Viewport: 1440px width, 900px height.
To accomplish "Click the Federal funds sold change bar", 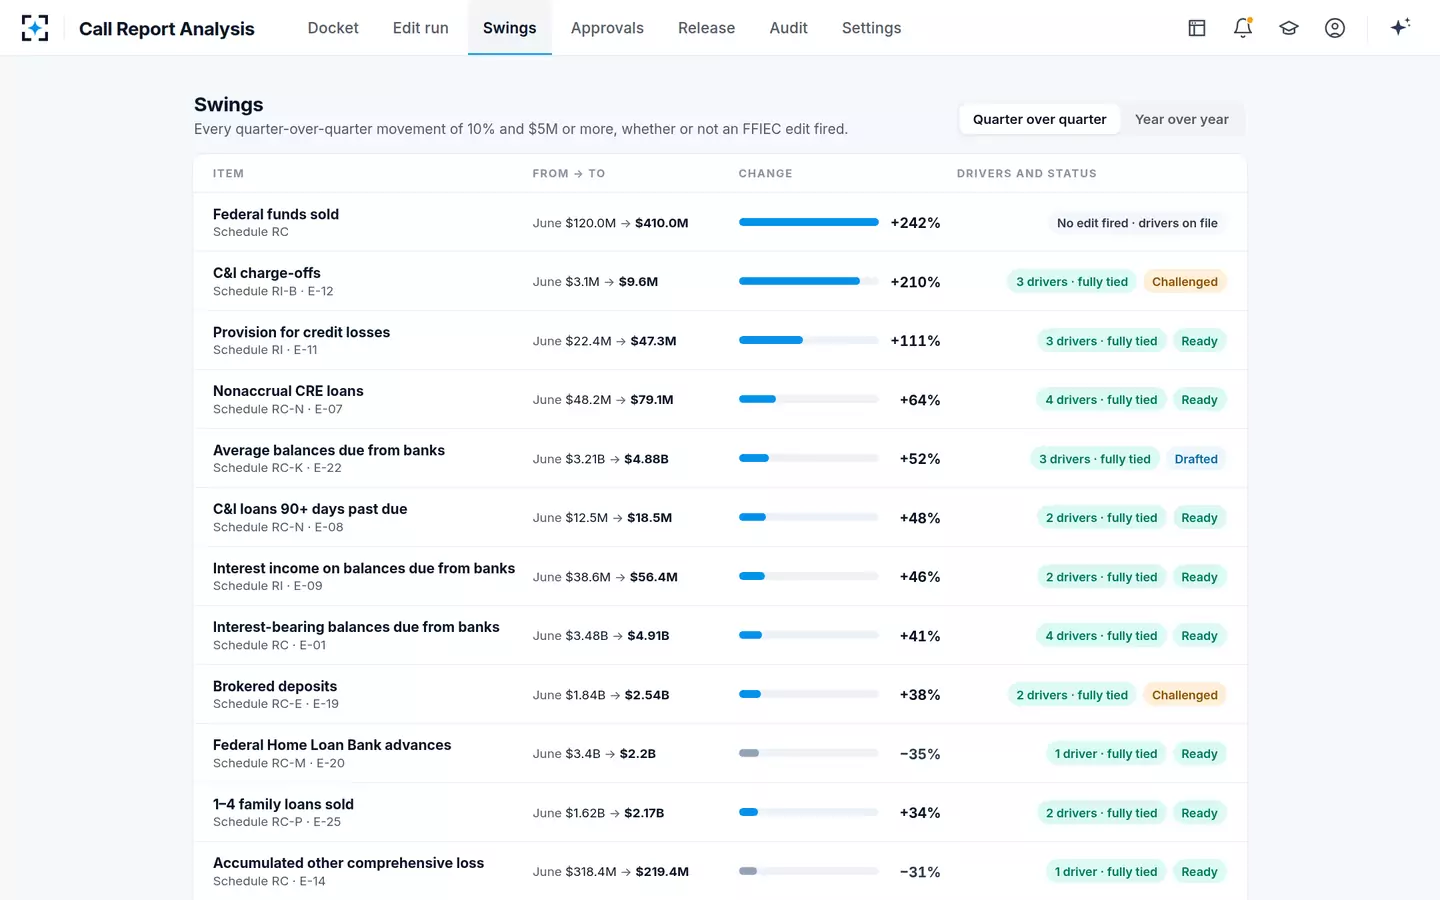I will (808, 222).
